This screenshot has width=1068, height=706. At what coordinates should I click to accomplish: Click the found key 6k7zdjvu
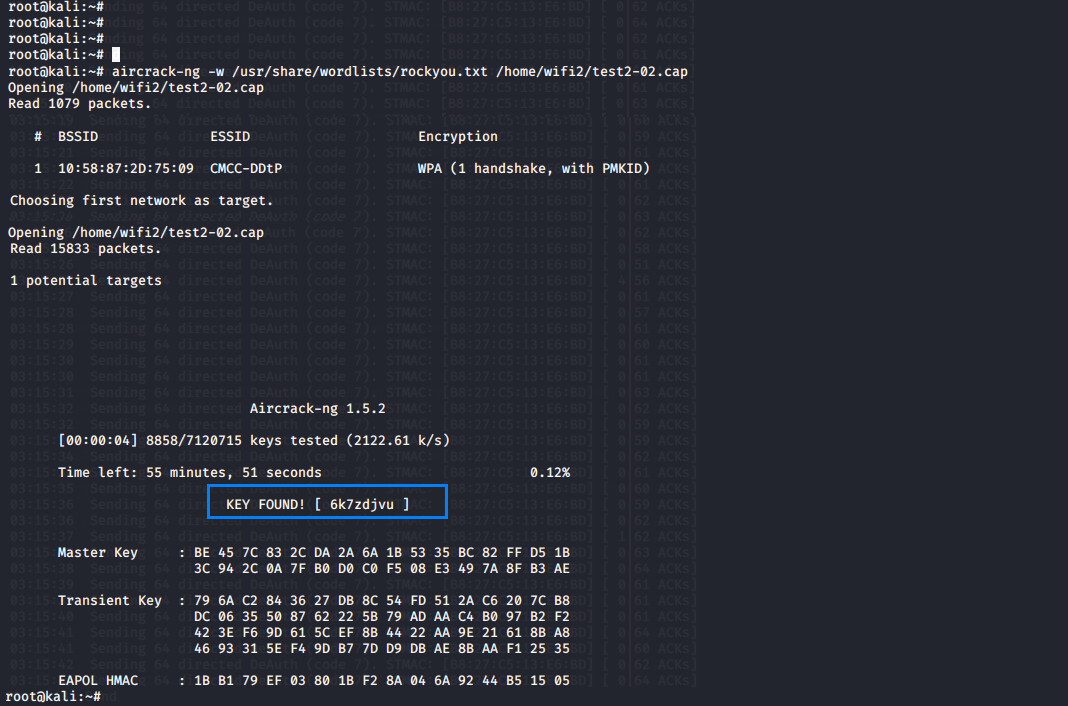point(362,504)
